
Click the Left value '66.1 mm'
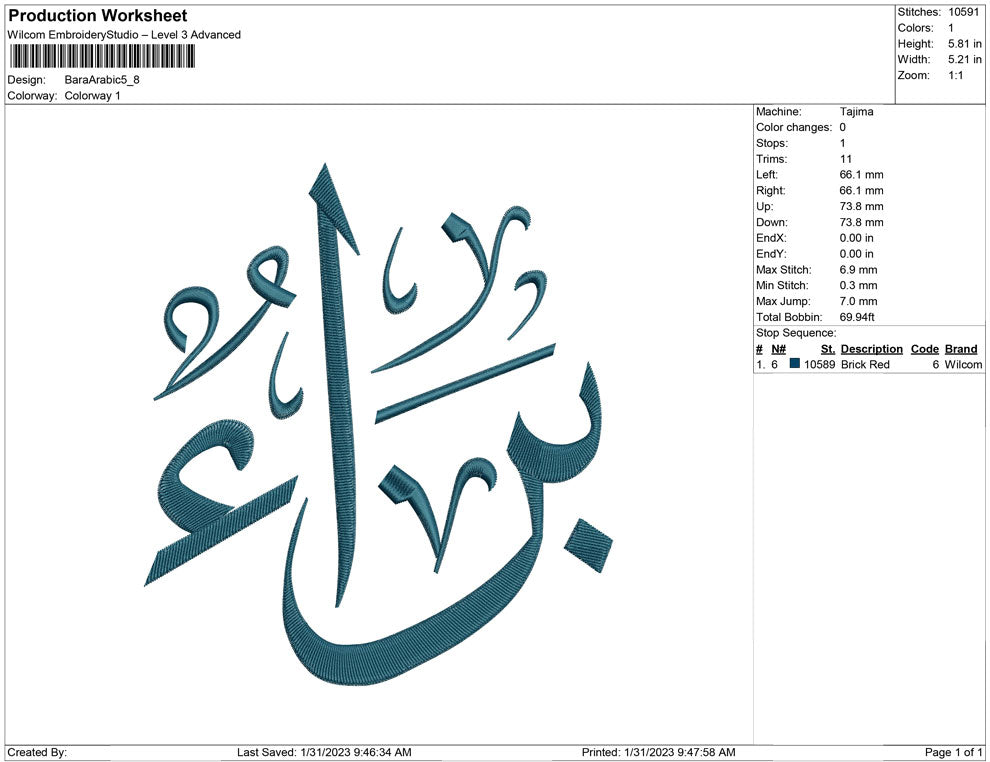[861, 175]
